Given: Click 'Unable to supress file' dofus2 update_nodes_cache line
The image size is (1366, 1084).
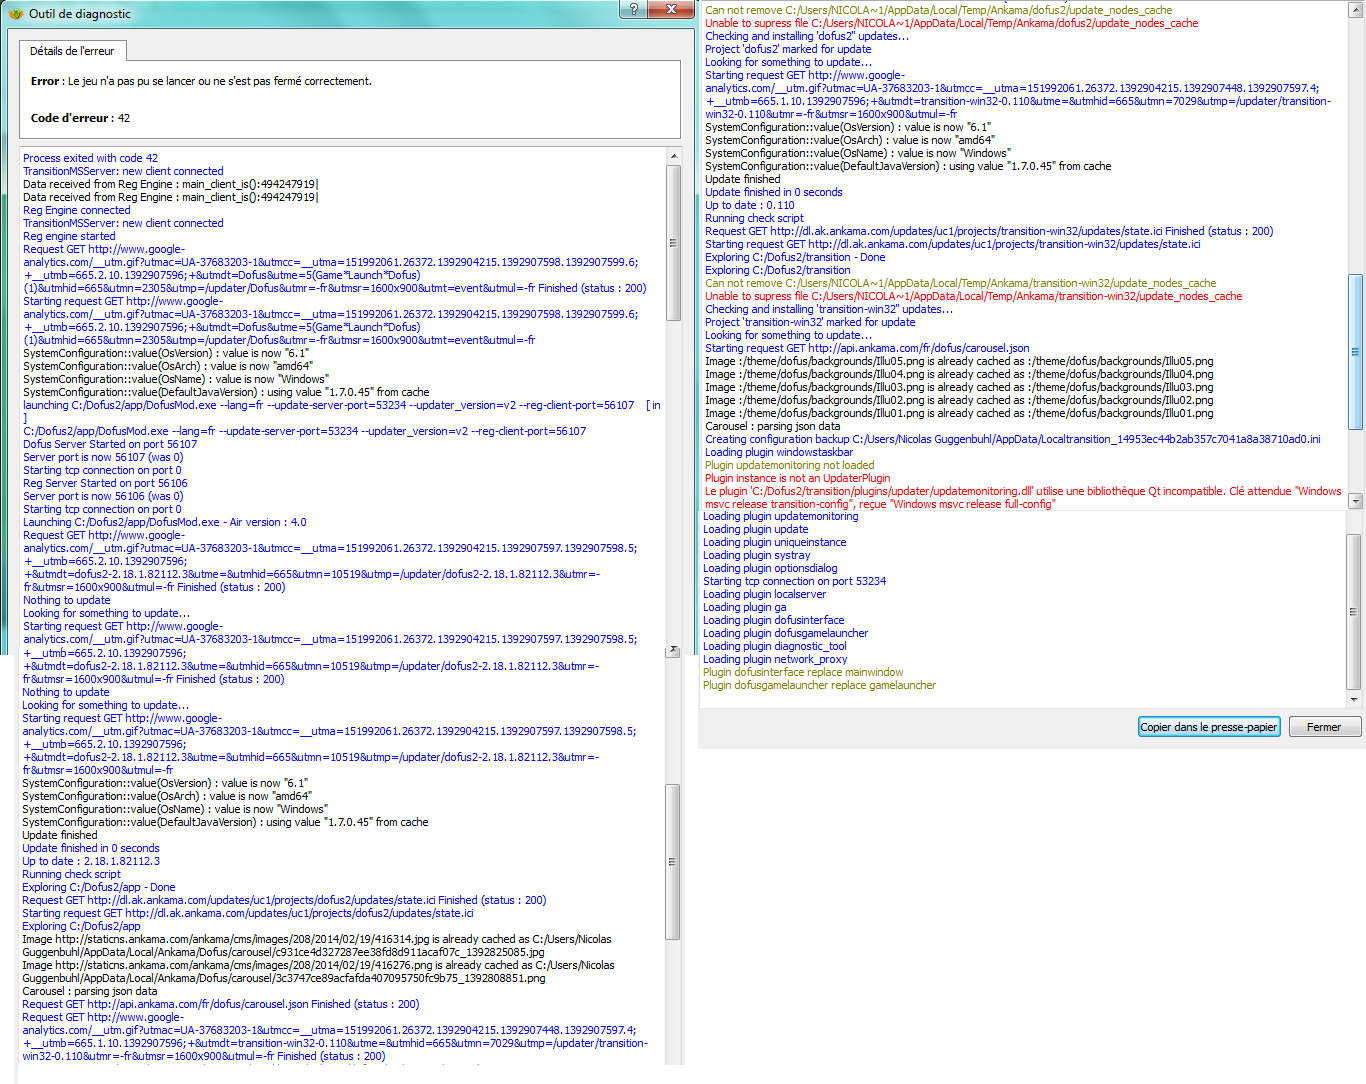Looking at the screenshot, I should [952, 23].
